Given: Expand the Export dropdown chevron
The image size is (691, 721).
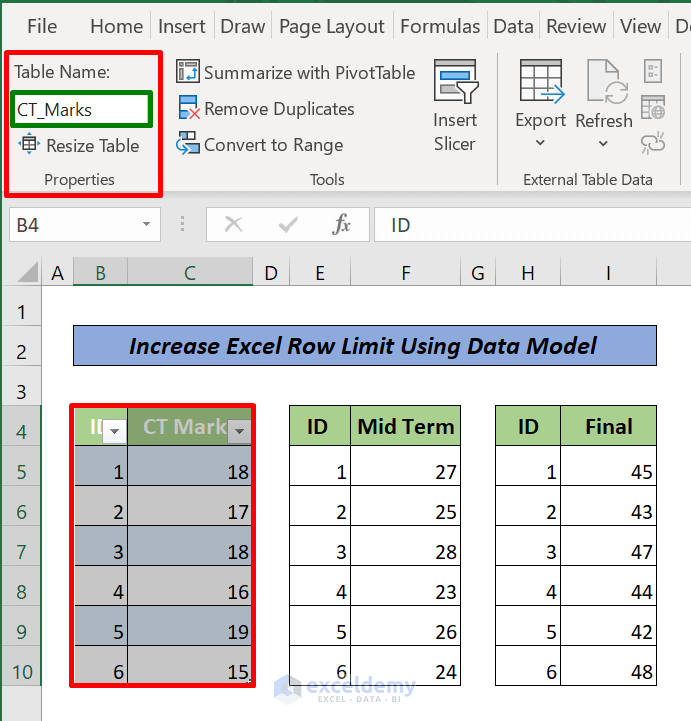Looking at the screenshot, I should [541, 143].
